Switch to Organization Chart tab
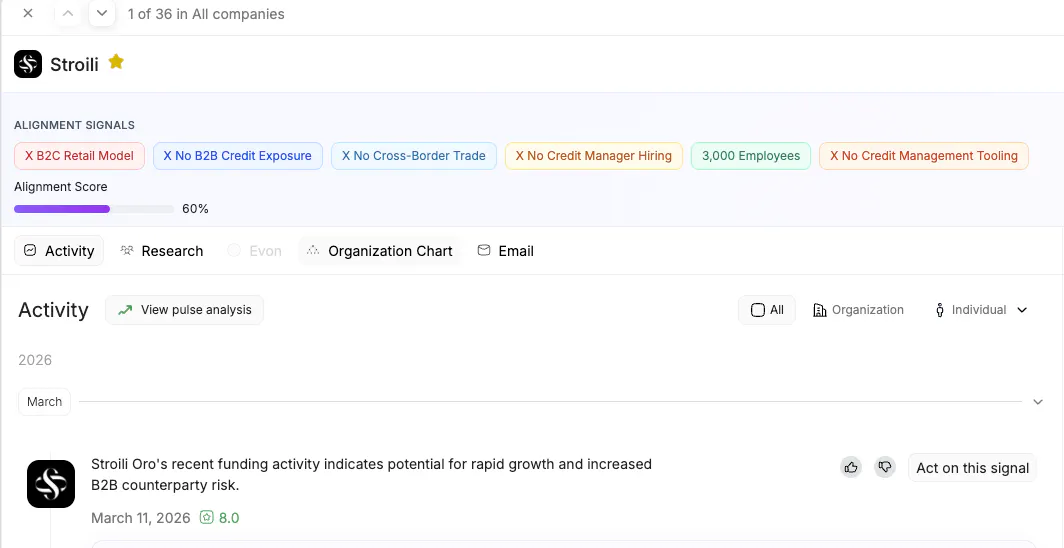 [379, 251]
